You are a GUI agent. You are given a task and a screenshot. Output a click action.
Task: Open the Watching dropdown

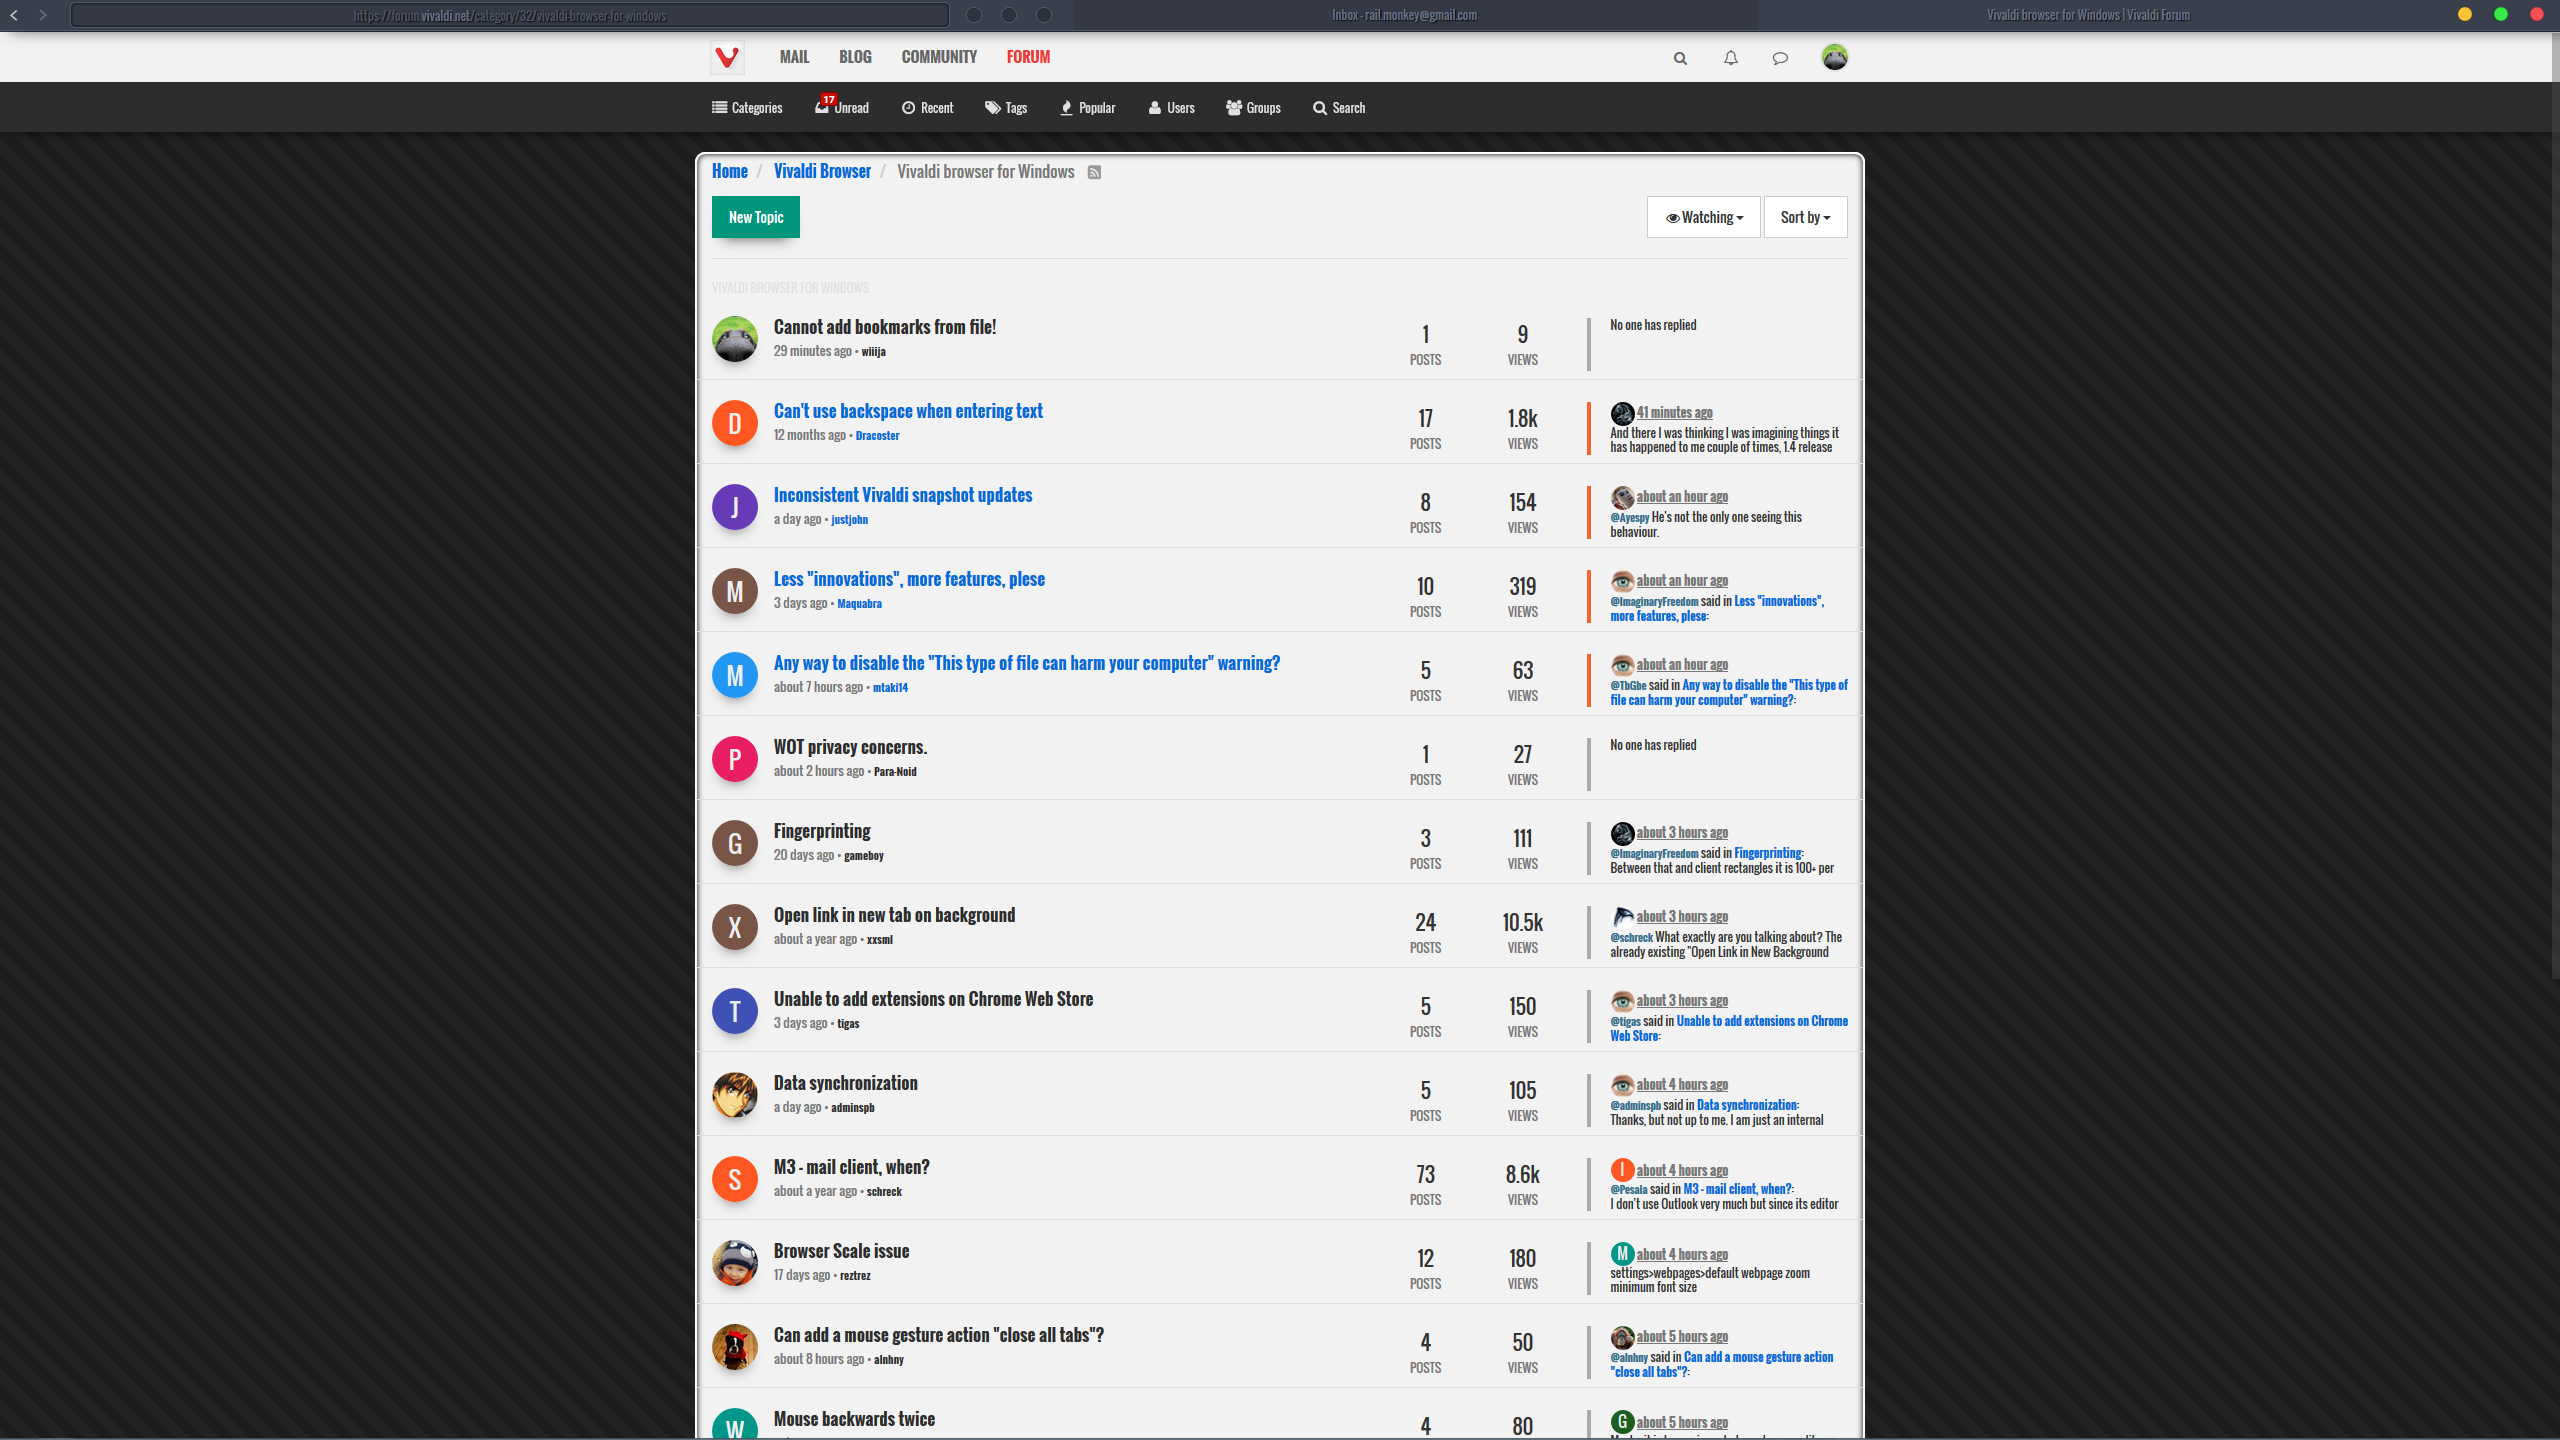point(1704,217)
